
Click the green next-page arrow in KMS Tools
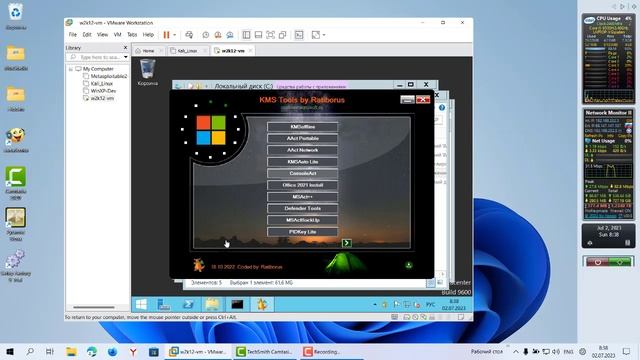coord(347,243)
